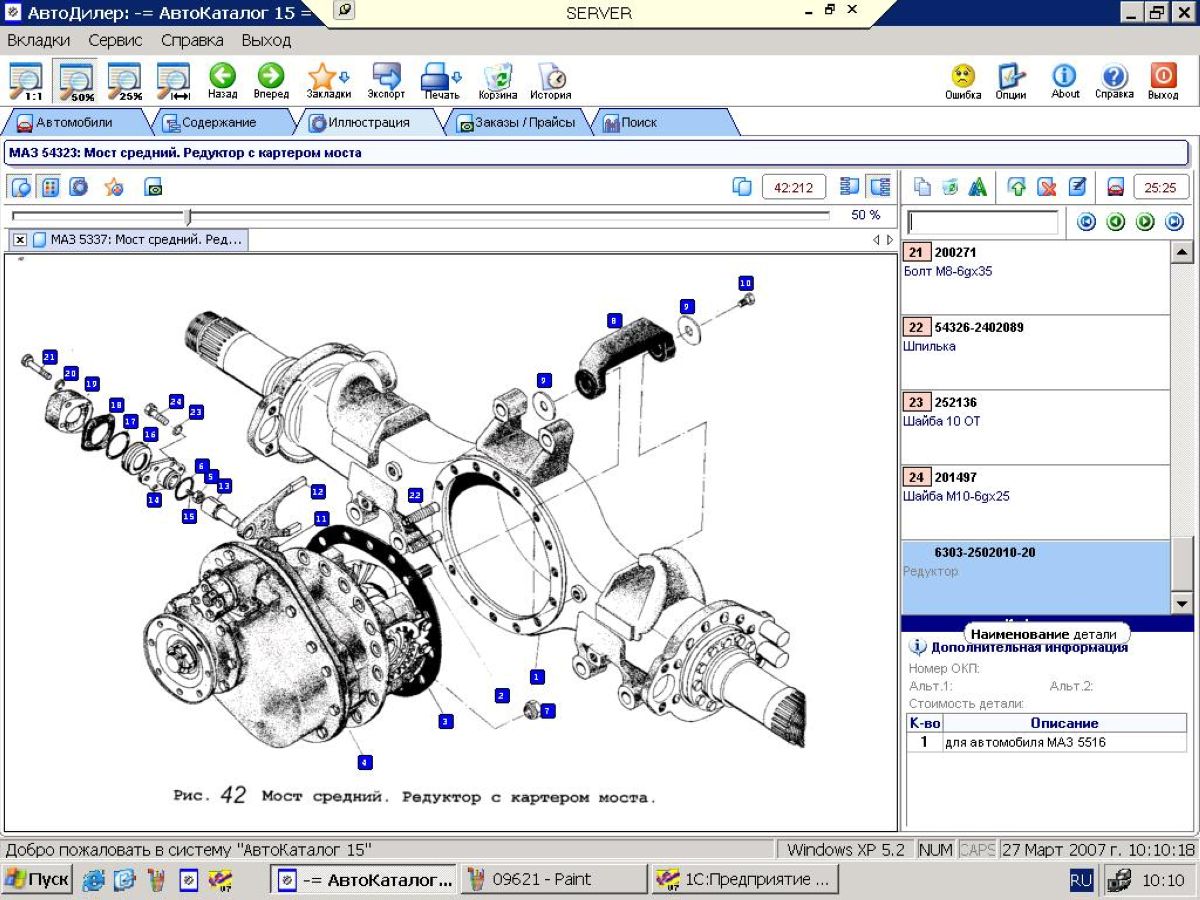Open the Справка menu in menu bar
The image size is (1200, 900).
click(192, 40)
